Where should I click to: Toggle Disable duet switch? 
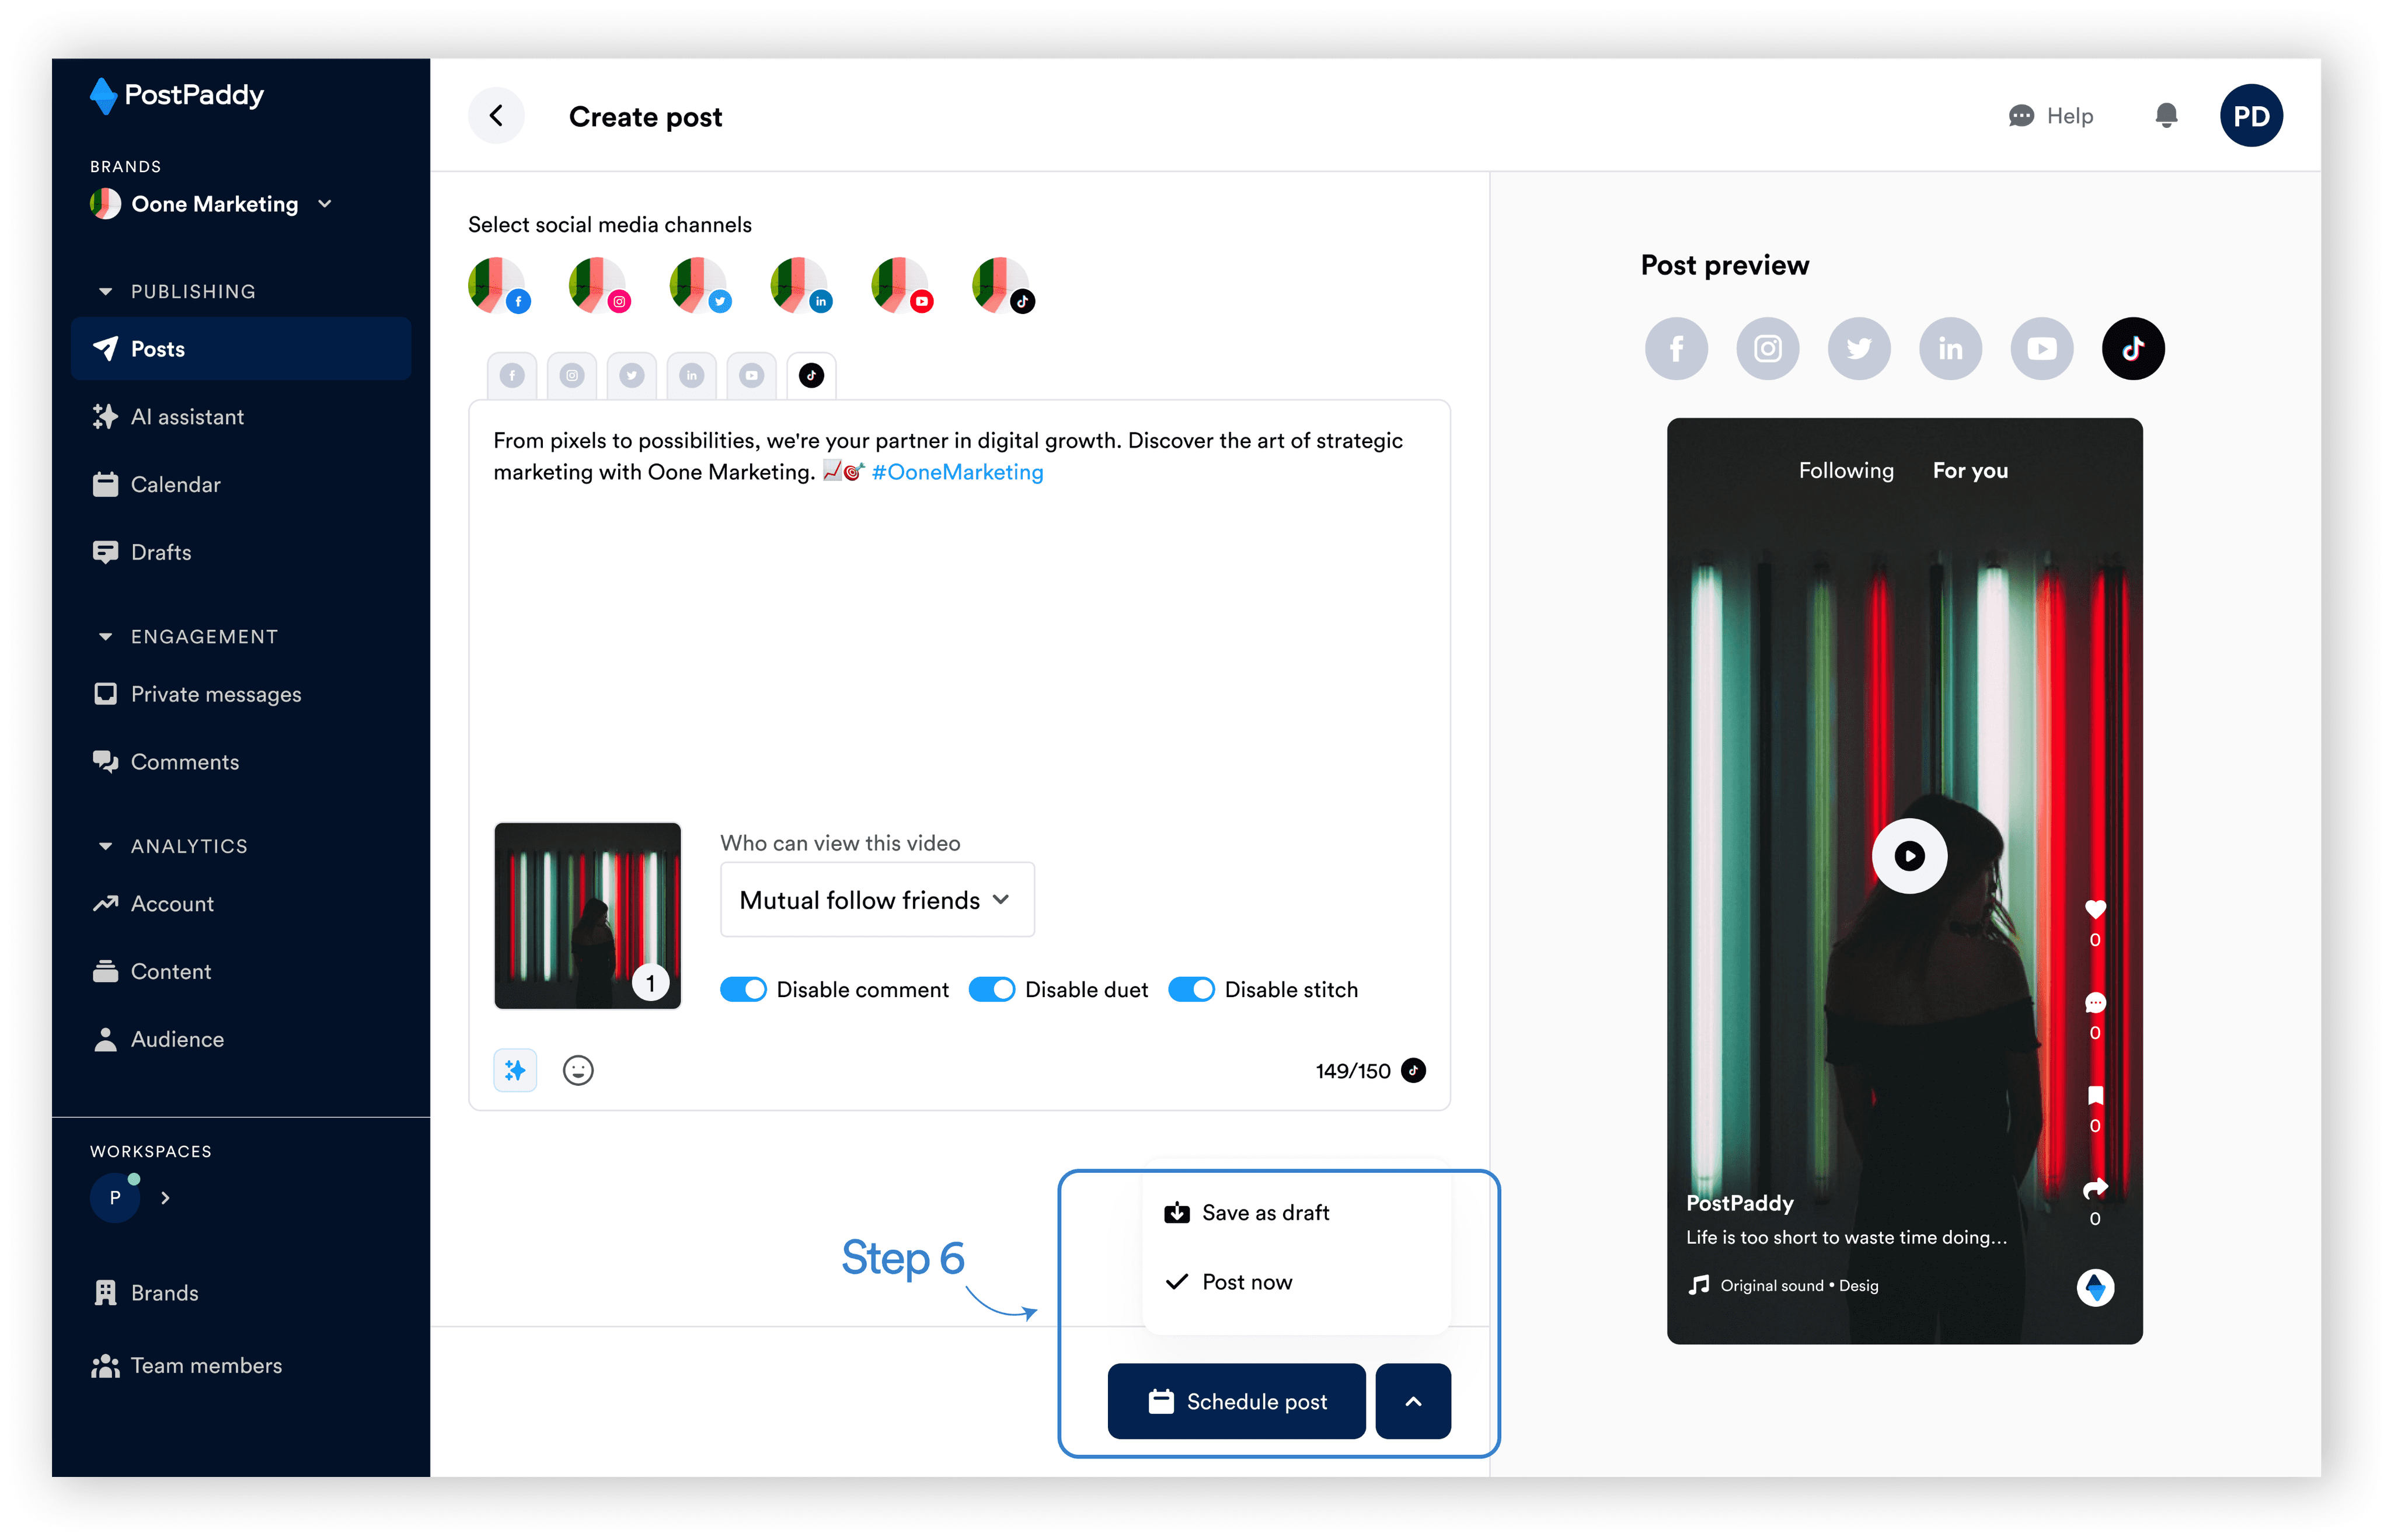(991, 989)
